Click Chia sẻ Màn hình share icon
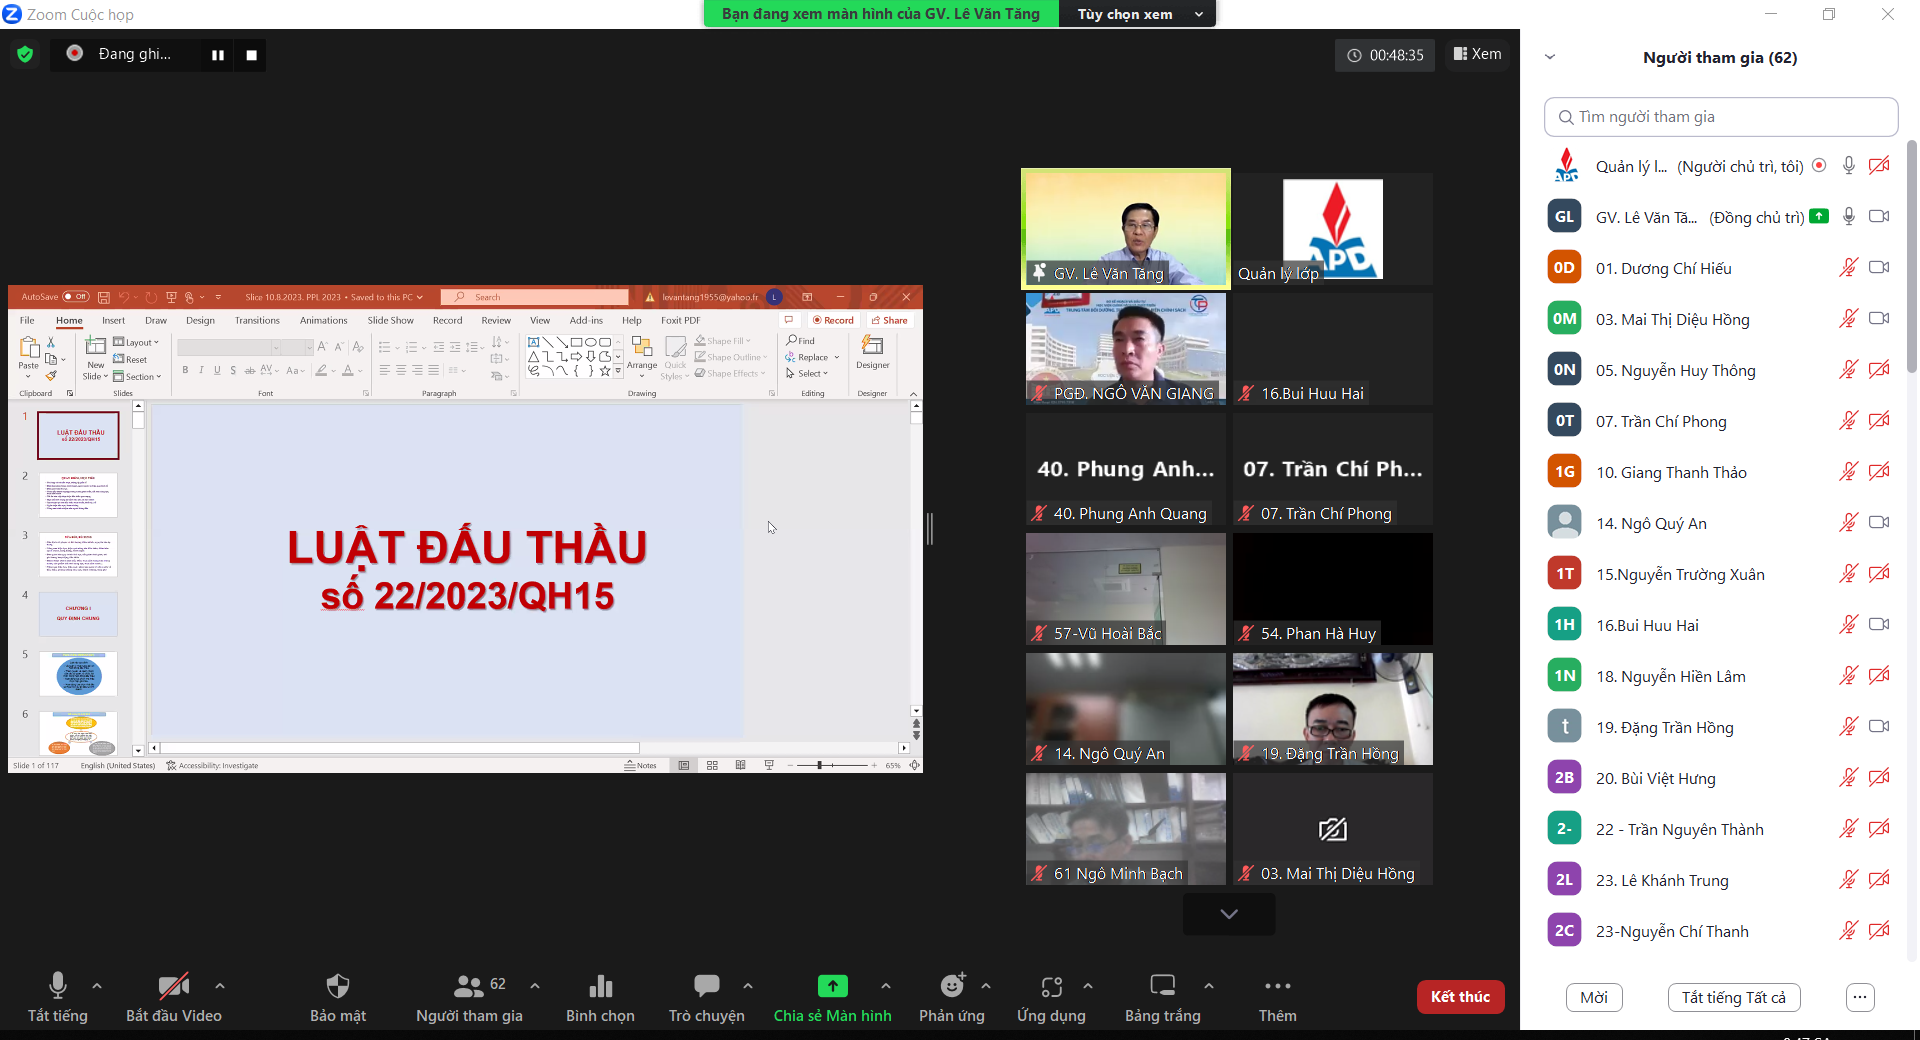This screenshot has height=1040, width=1920. point(832,987)
